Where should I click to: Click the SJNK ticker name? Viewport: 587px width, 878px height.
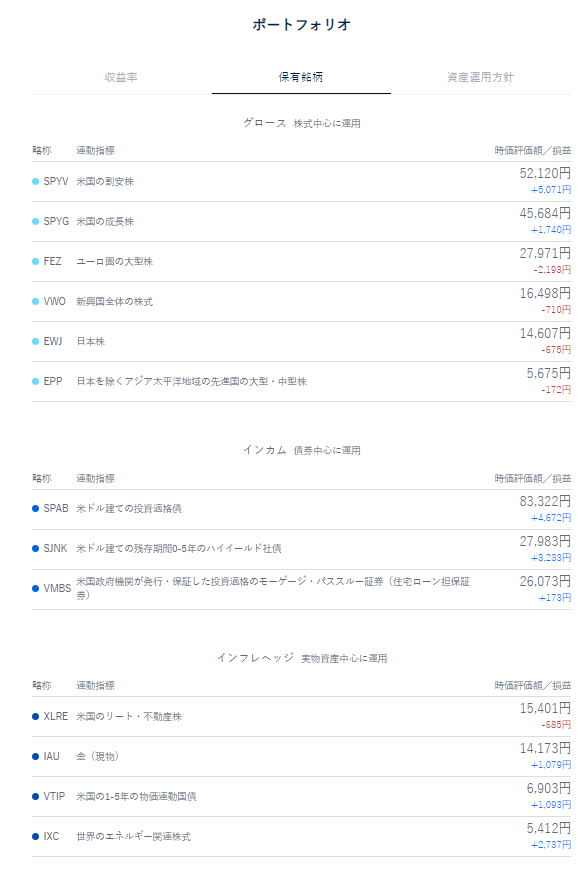click(55, 548)
